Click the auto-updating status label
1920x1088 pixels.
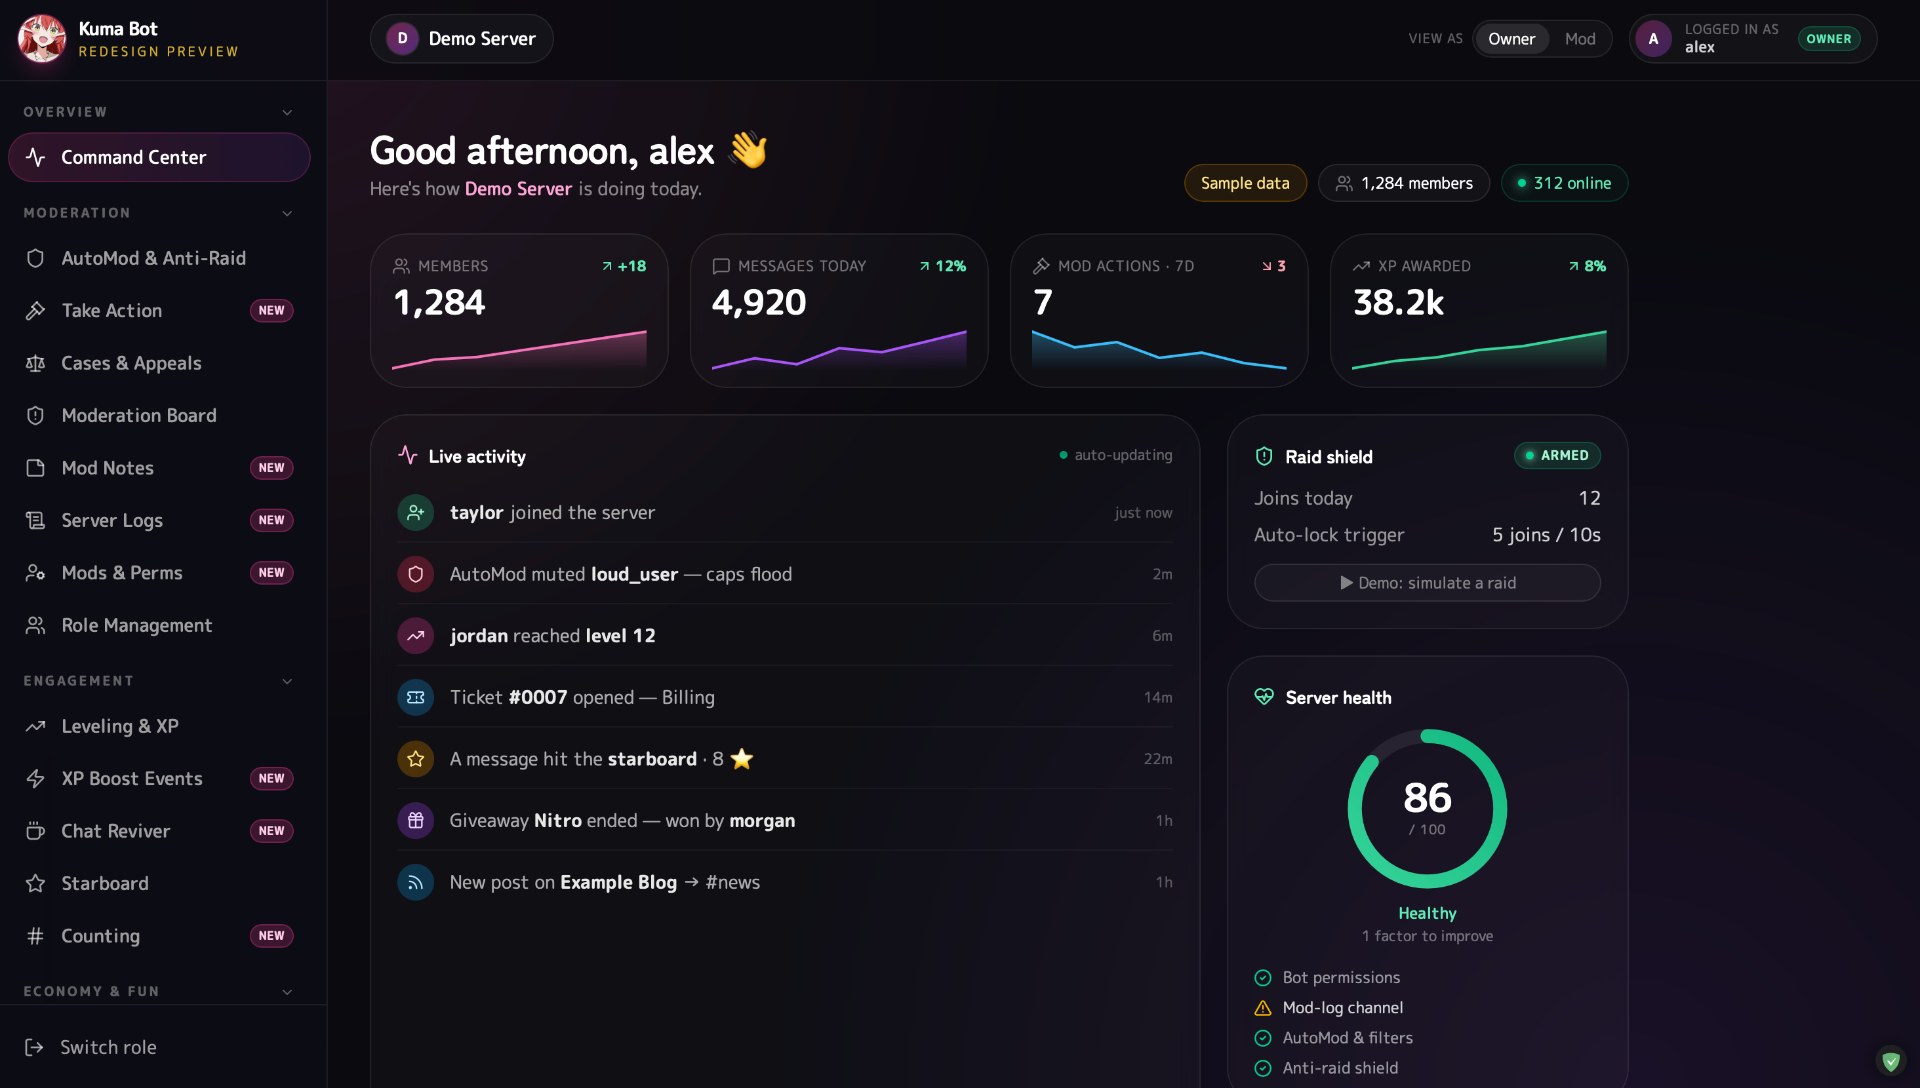(1116, 455)
